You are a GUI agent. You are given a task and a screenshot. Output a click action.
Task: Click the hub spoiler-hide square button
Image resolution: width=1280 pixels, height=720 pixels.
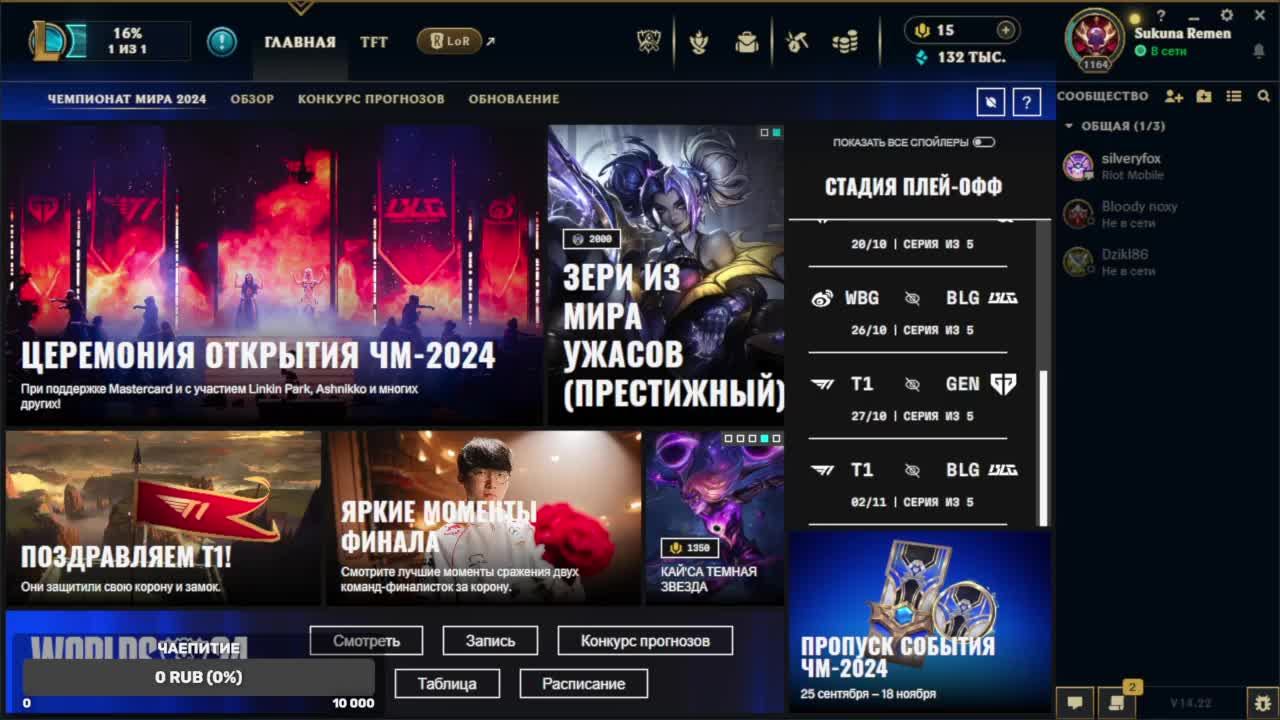(x=990, y=102)
